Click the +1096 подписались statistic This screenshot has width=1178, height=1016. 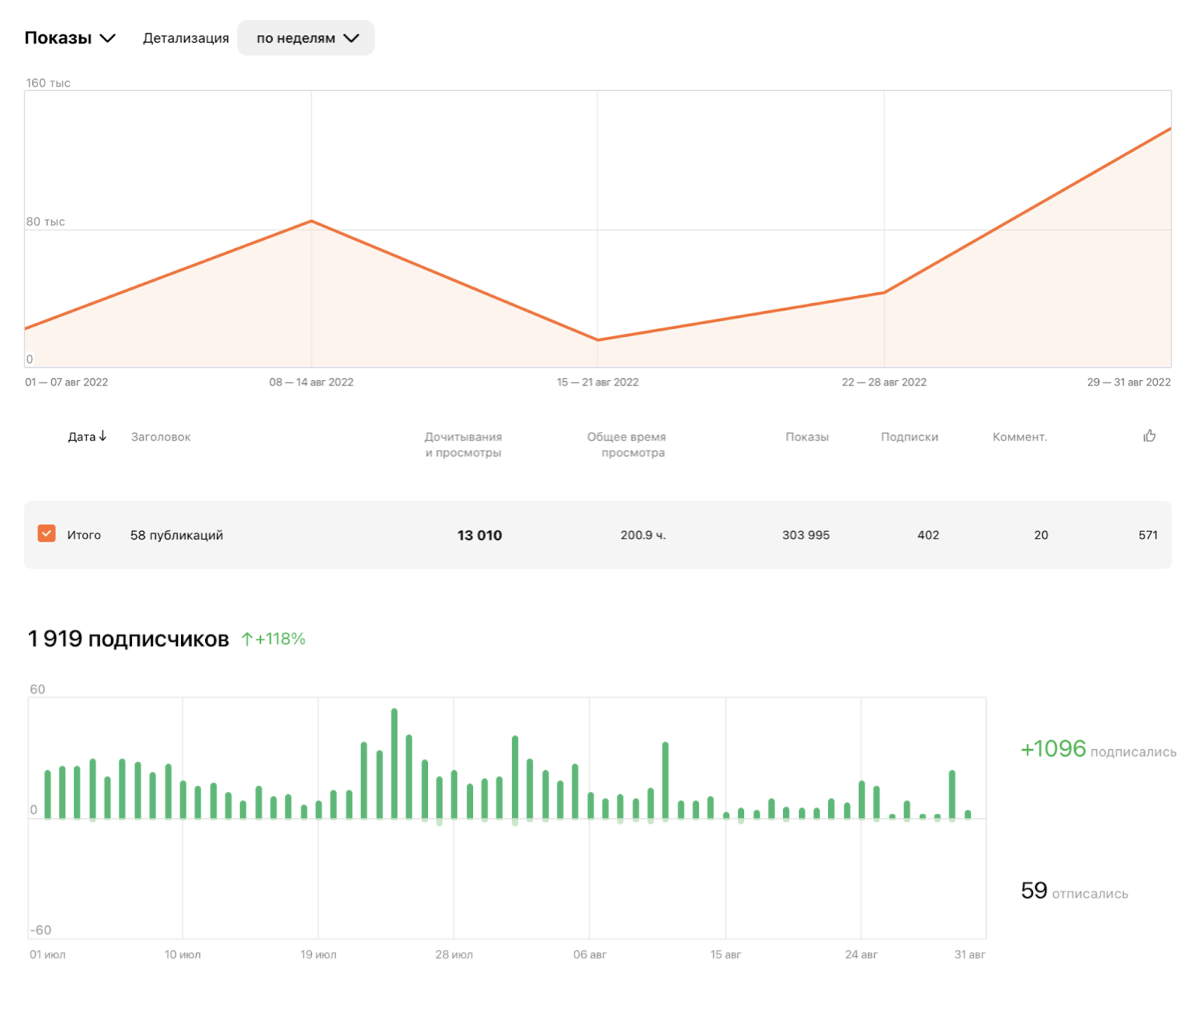(1098, 748)
